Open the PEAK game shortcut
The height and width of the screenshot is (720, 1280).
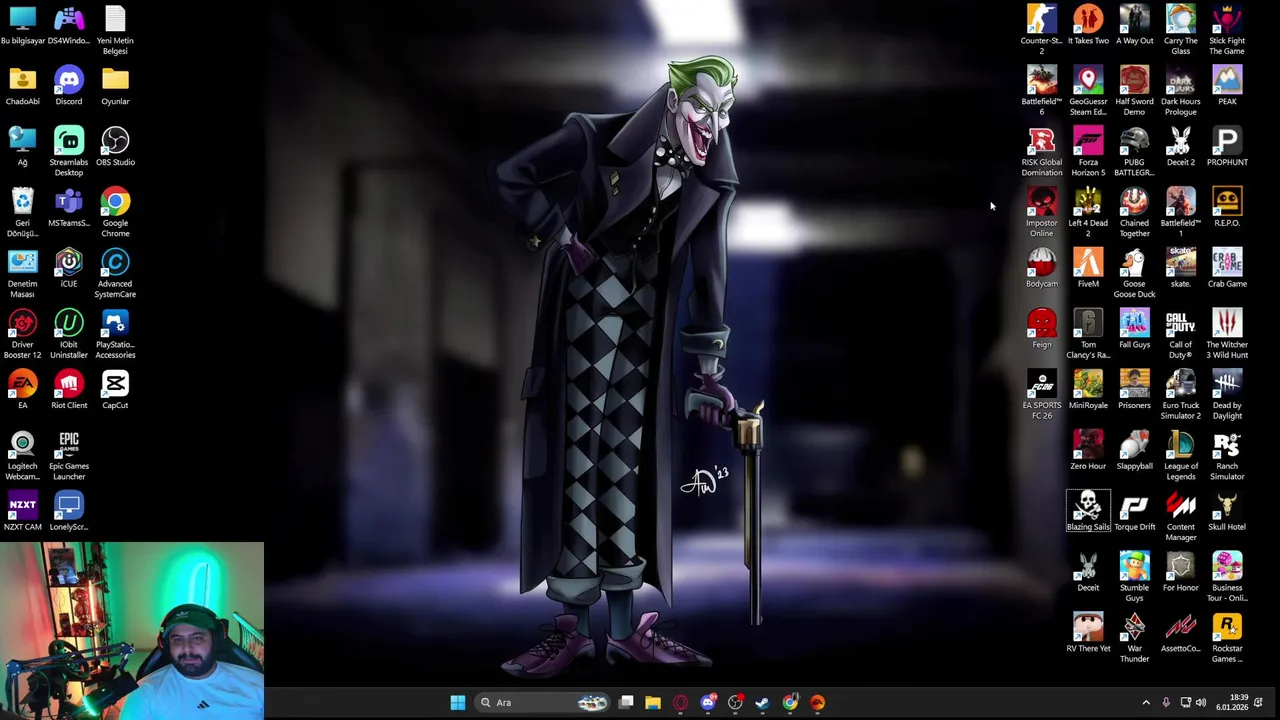click(1227, 85)
